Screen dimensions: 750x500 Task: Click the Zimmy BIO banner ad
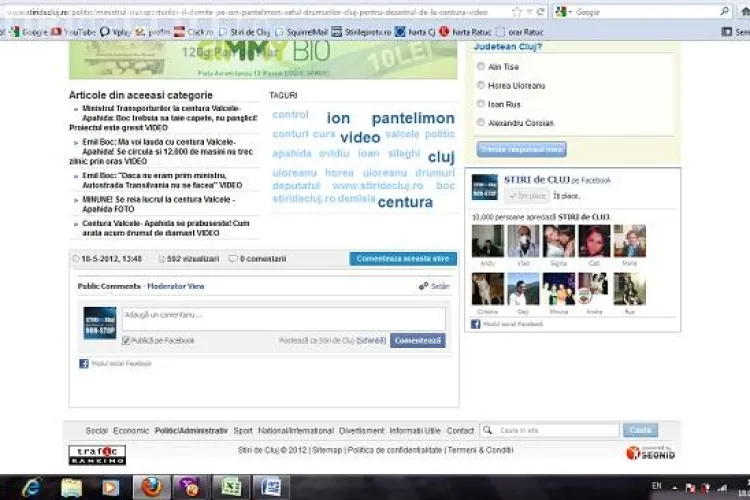coord(263,59)
